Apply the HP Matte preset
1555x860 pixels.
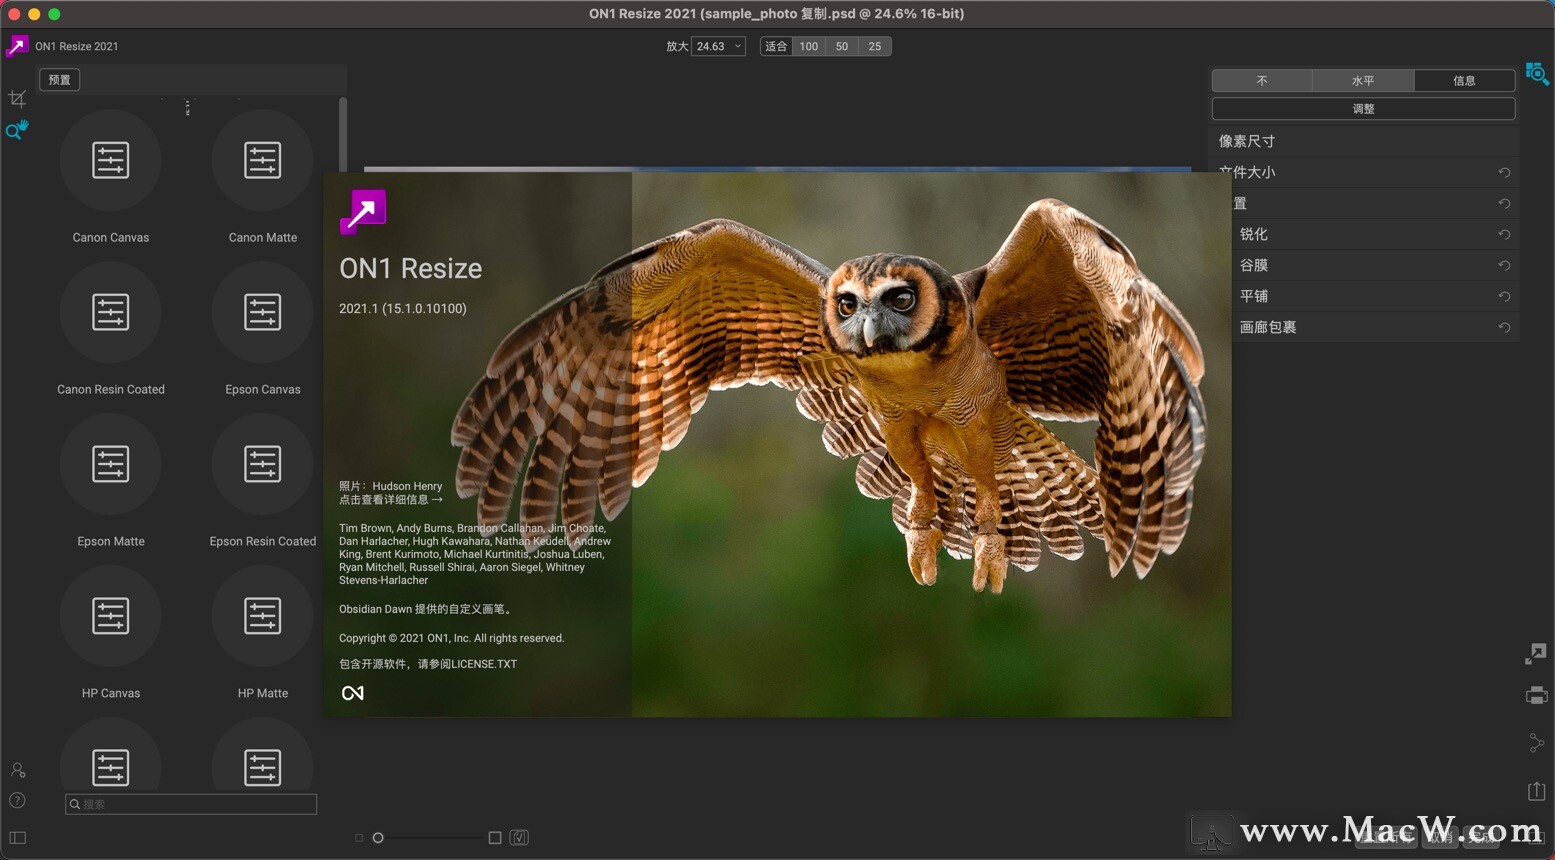[263, 616]
